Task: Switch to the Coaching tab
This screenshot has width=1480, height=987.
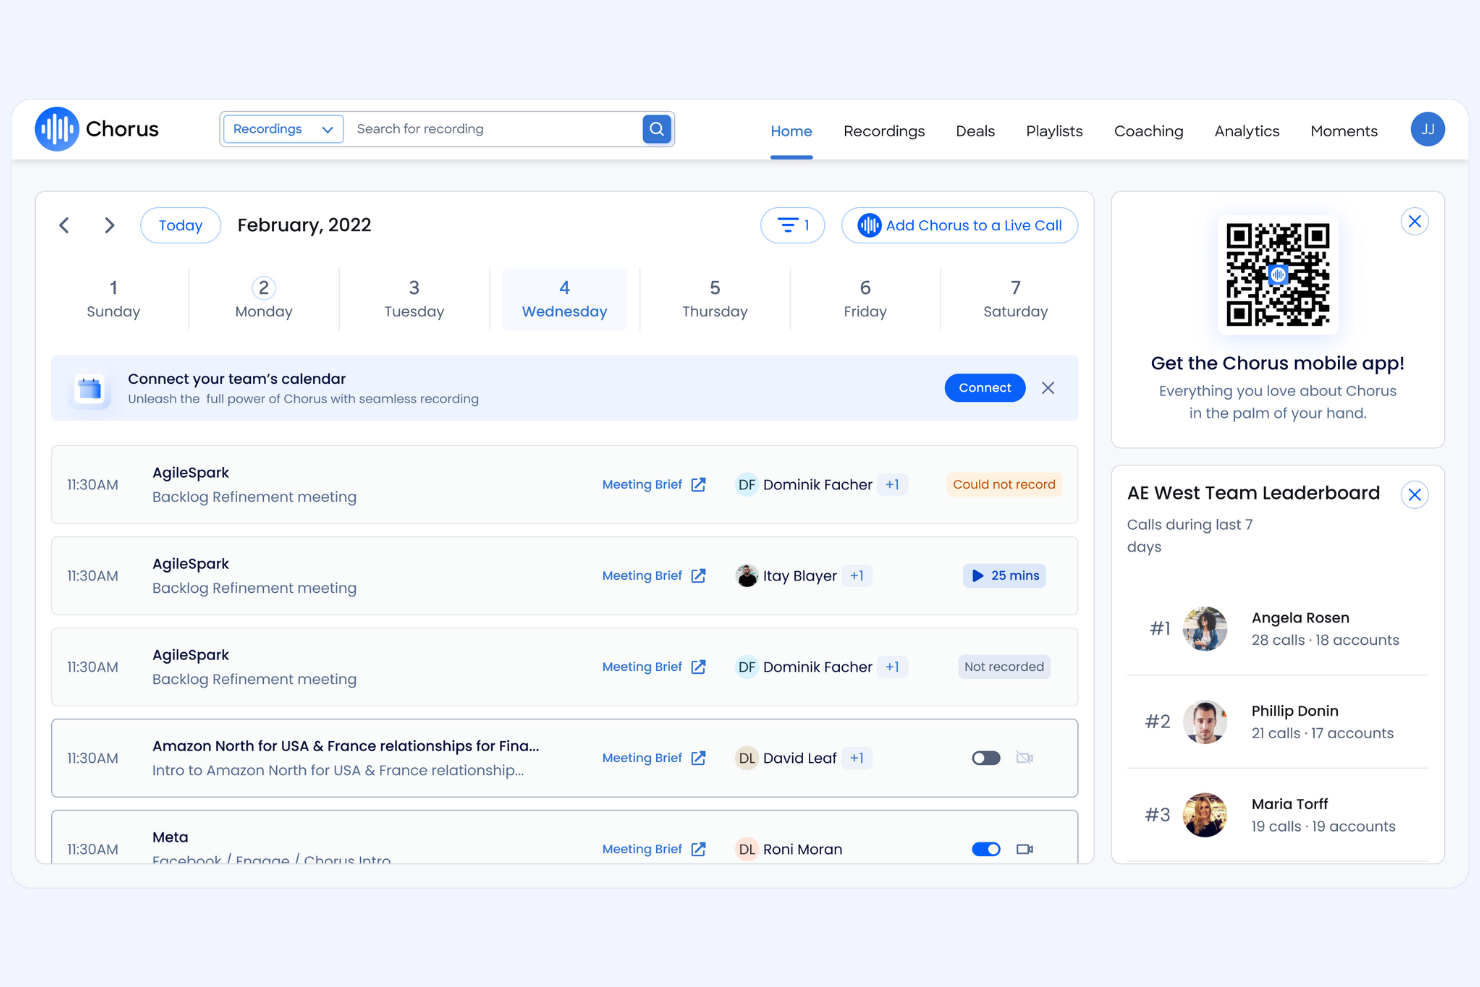Action: [1148, 131]
